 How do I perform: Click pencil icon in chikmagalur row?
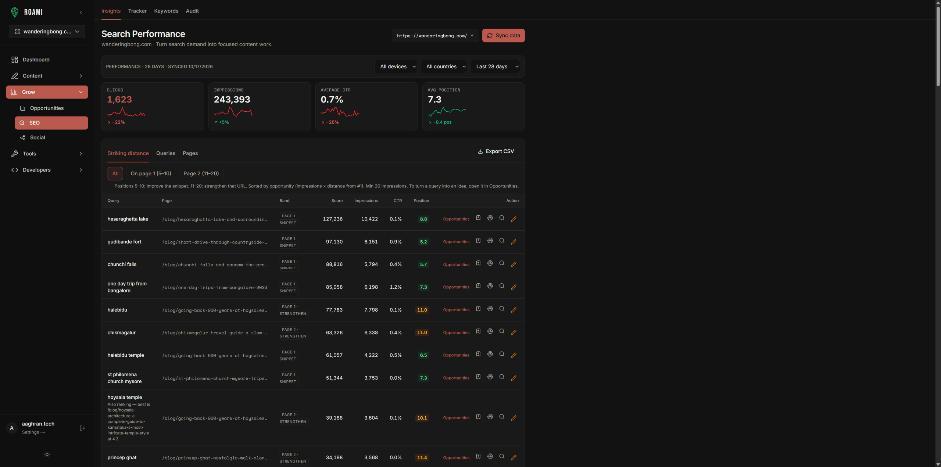pyautogui.click(x=513, y=333)
